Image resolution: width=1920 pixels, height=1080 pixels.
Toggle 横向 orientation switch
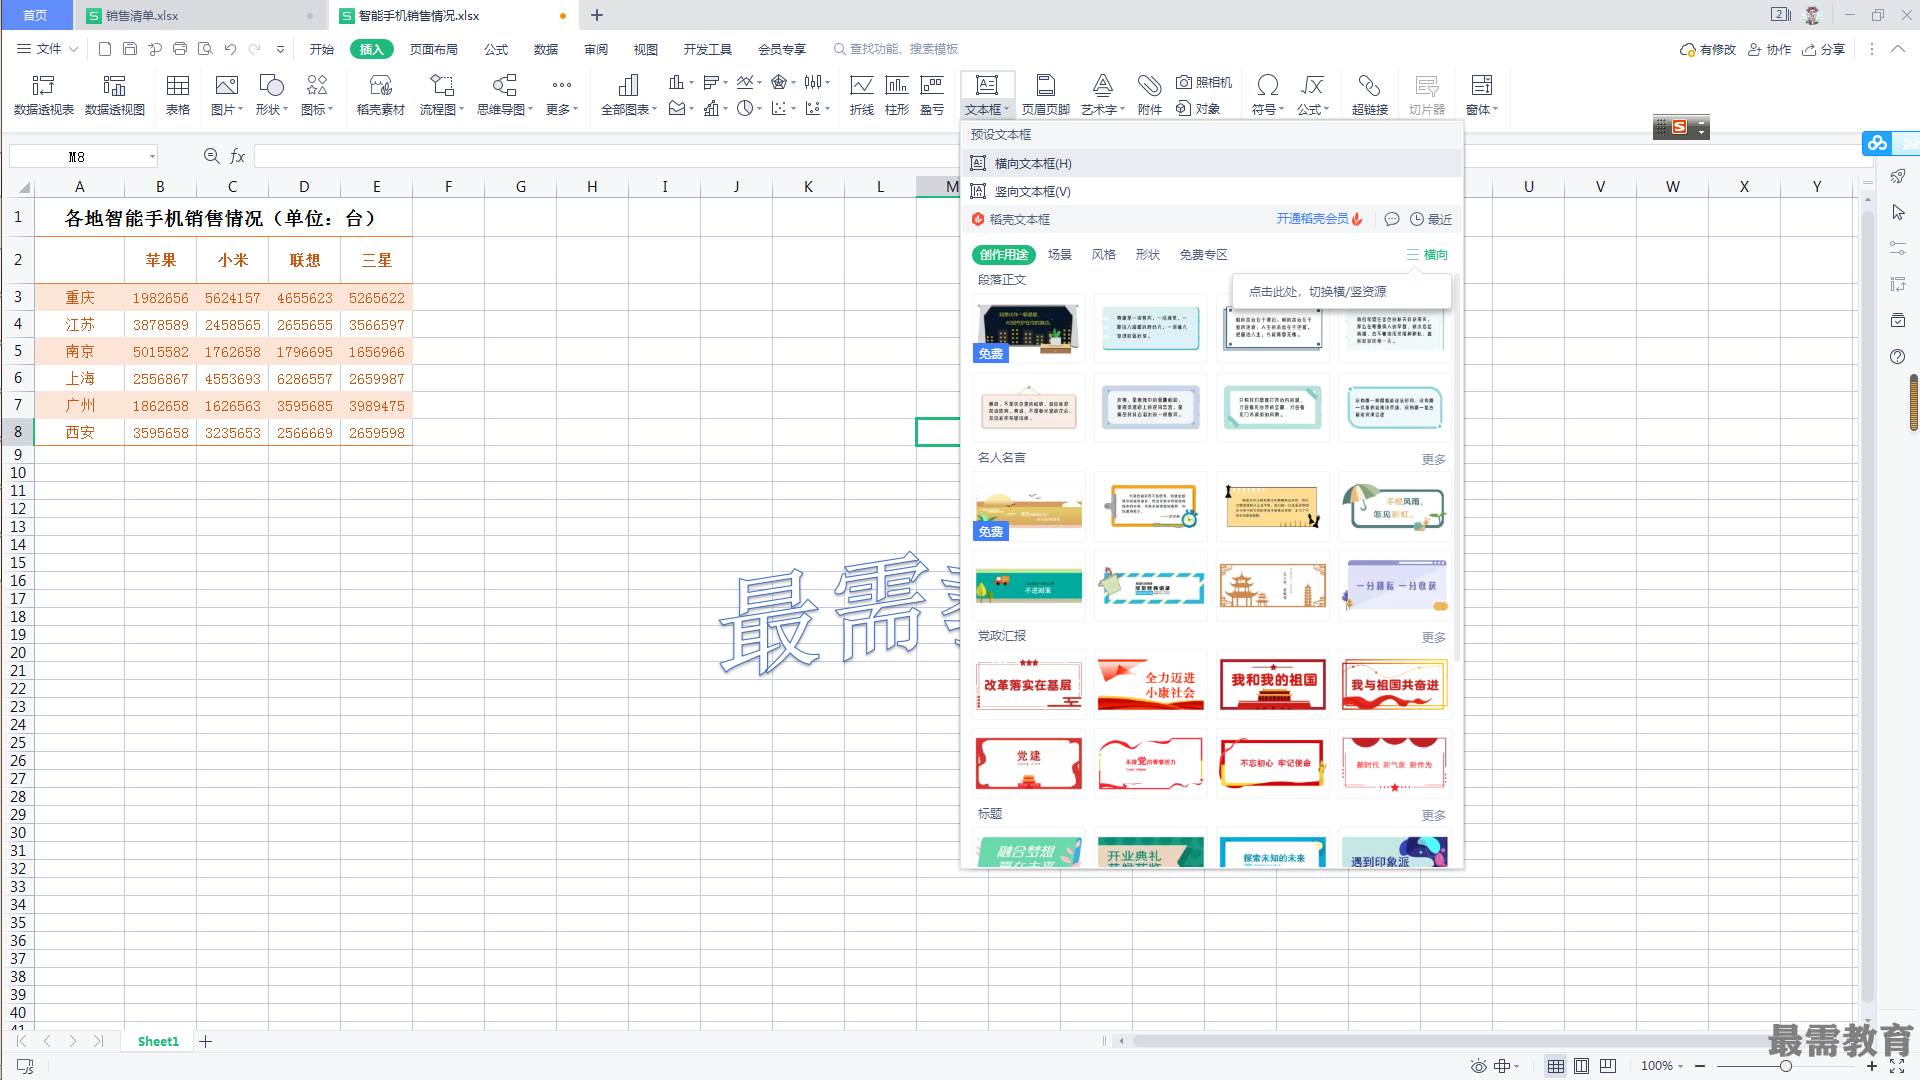pyautogui.click(x=1427, y=255)
